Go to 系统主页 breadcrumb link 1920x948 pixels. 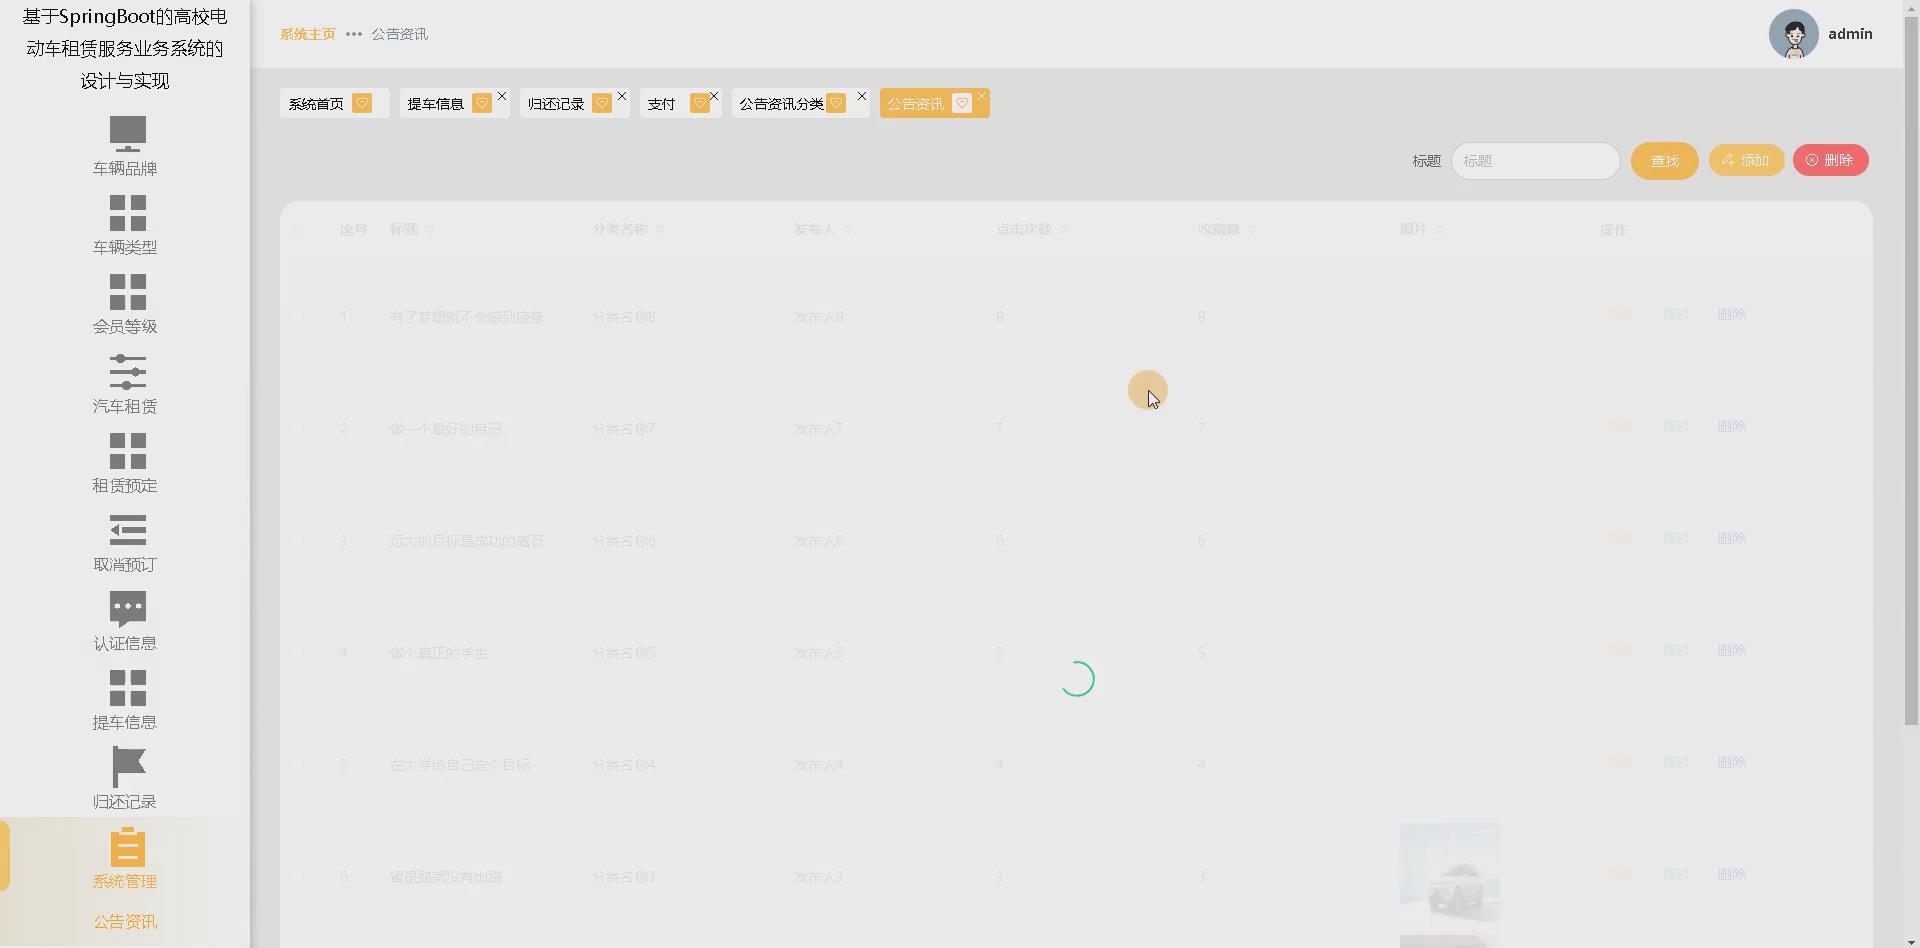pos(308,34)
